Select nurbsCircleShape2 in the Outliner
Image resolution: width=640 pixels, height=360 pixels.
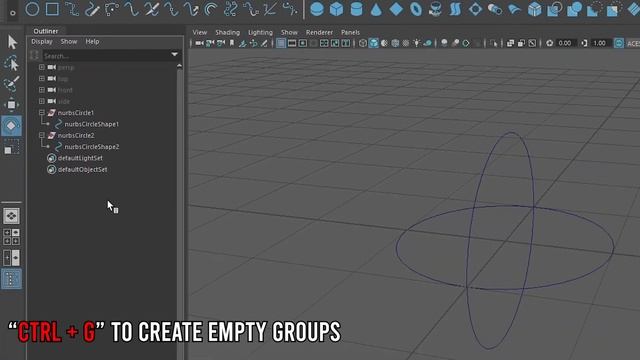91,147
